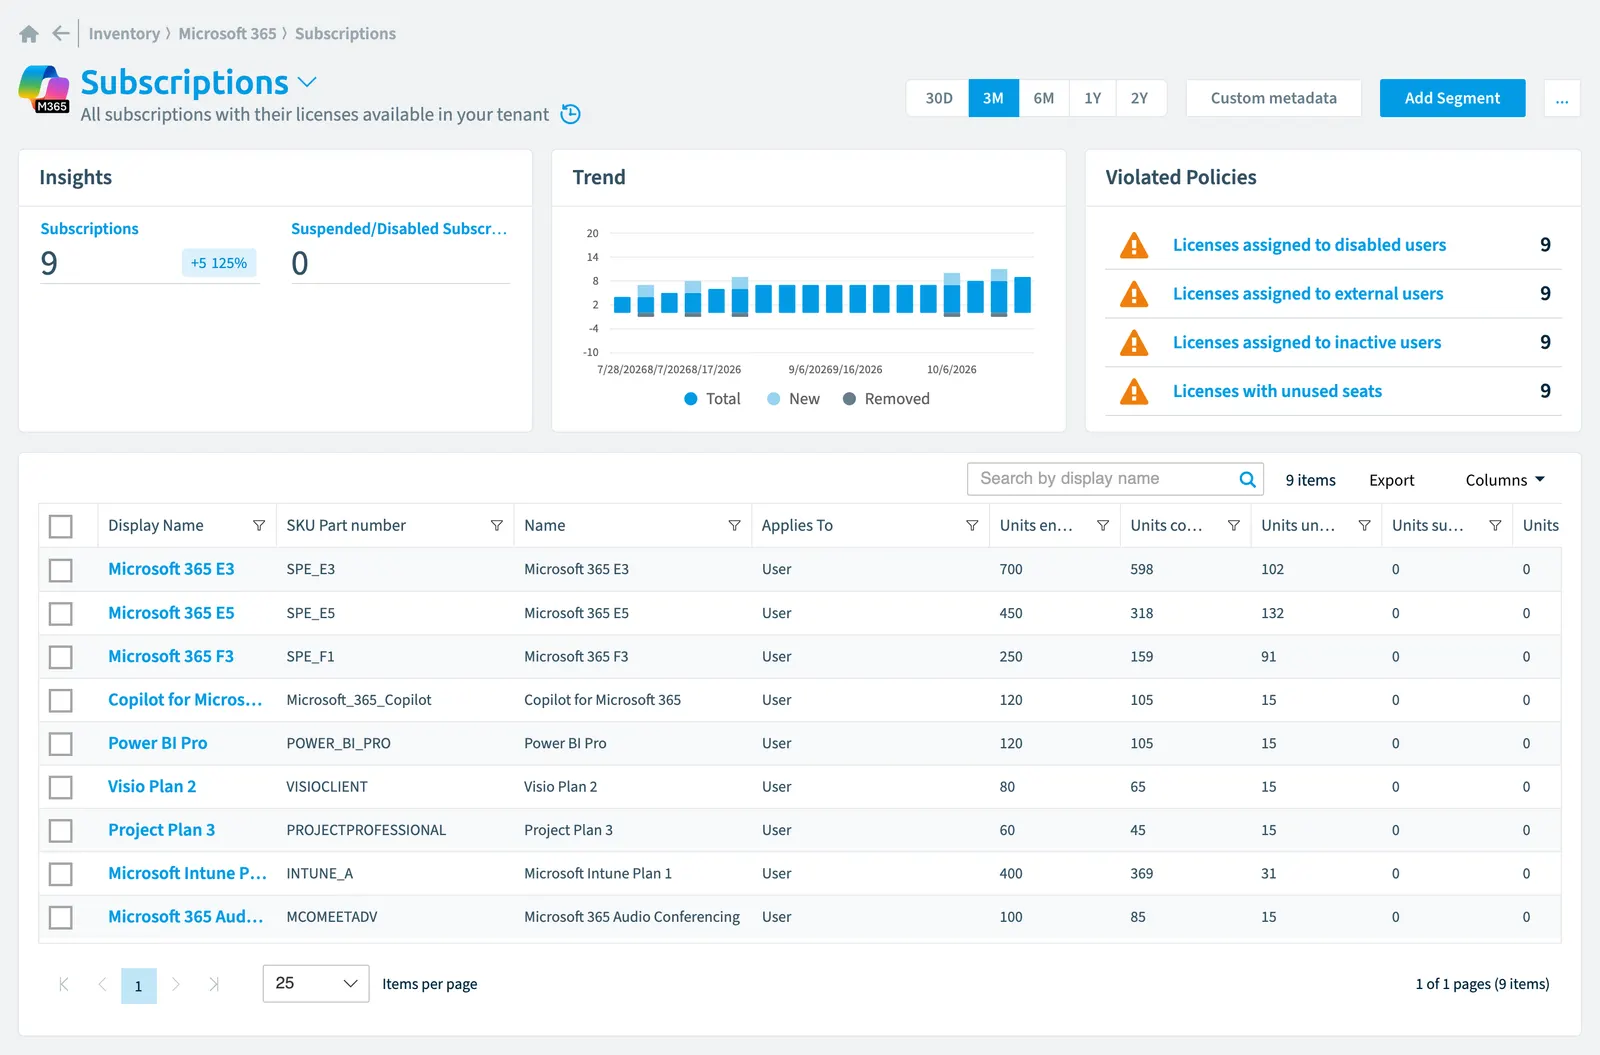
Task: Toggle the Removed legend swatch
Action: click(x=849, y=399)
